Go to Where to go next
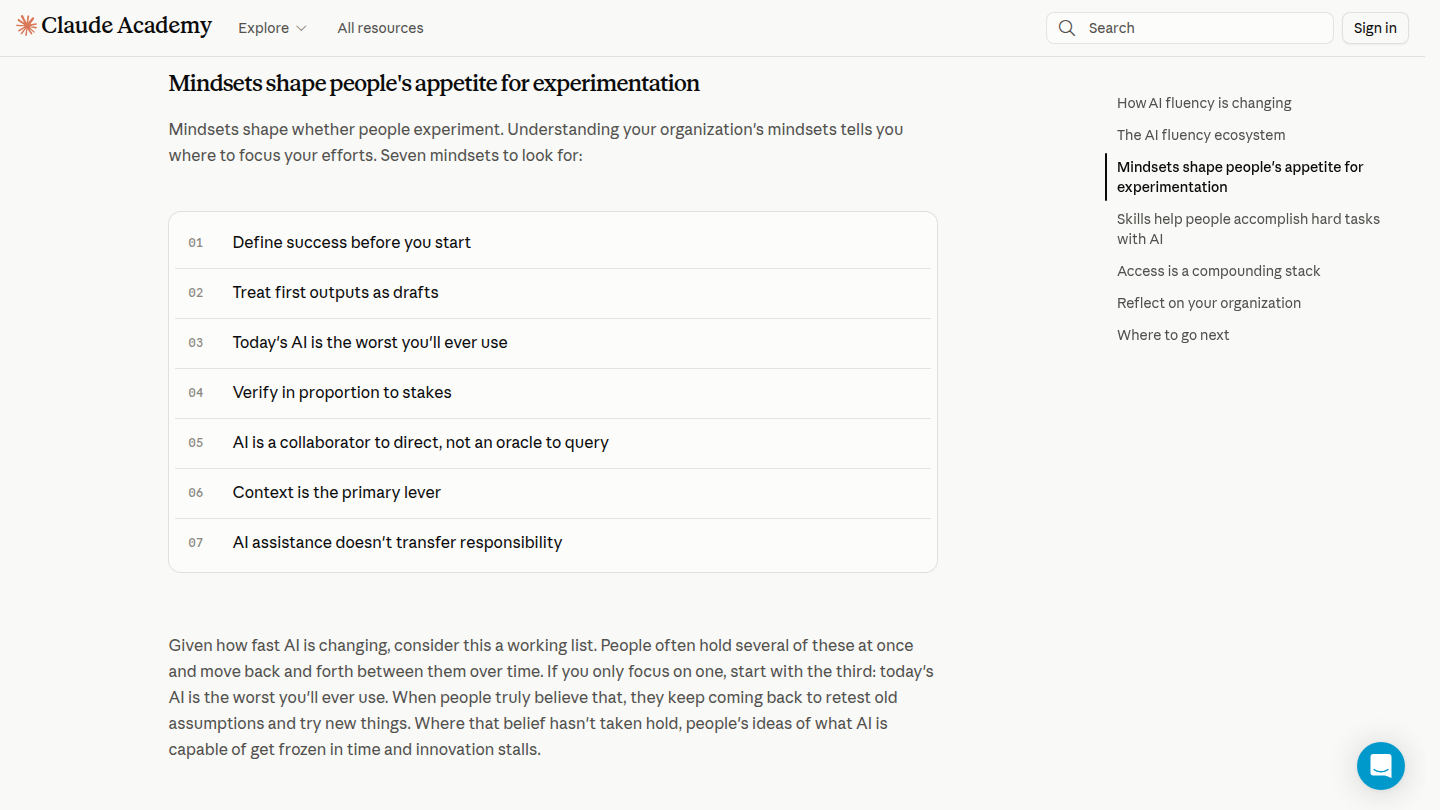This screenshot has height=810, width=1440. (x=1173, y=335)
